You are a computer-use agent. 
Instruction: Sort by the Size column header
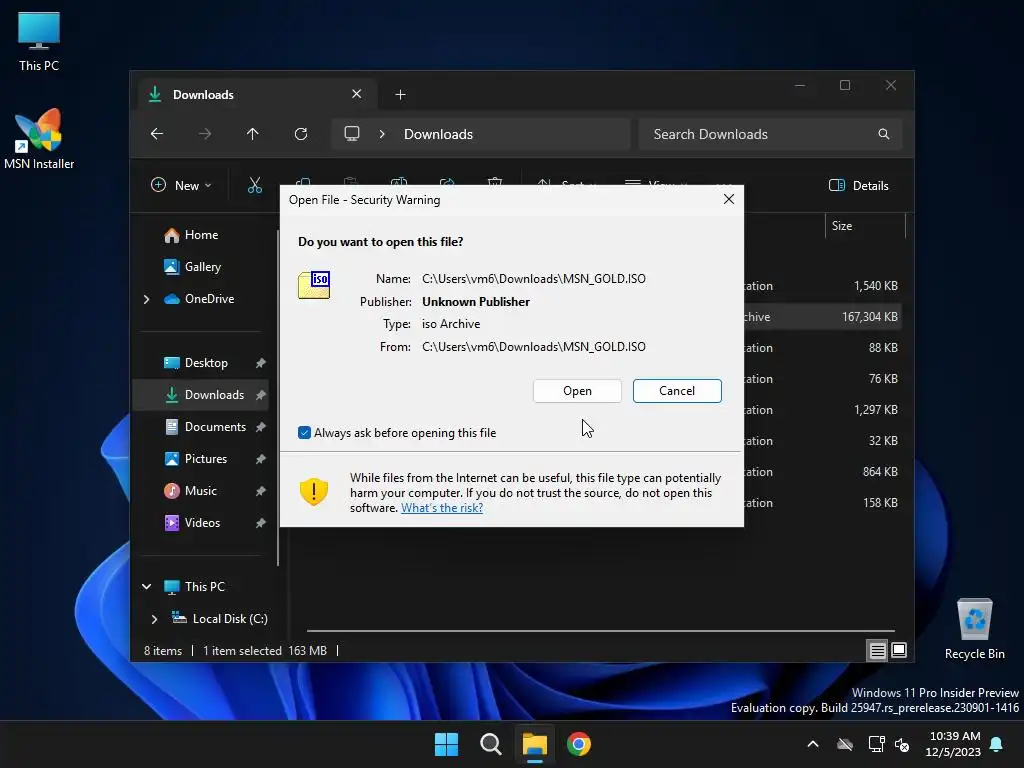865,226
